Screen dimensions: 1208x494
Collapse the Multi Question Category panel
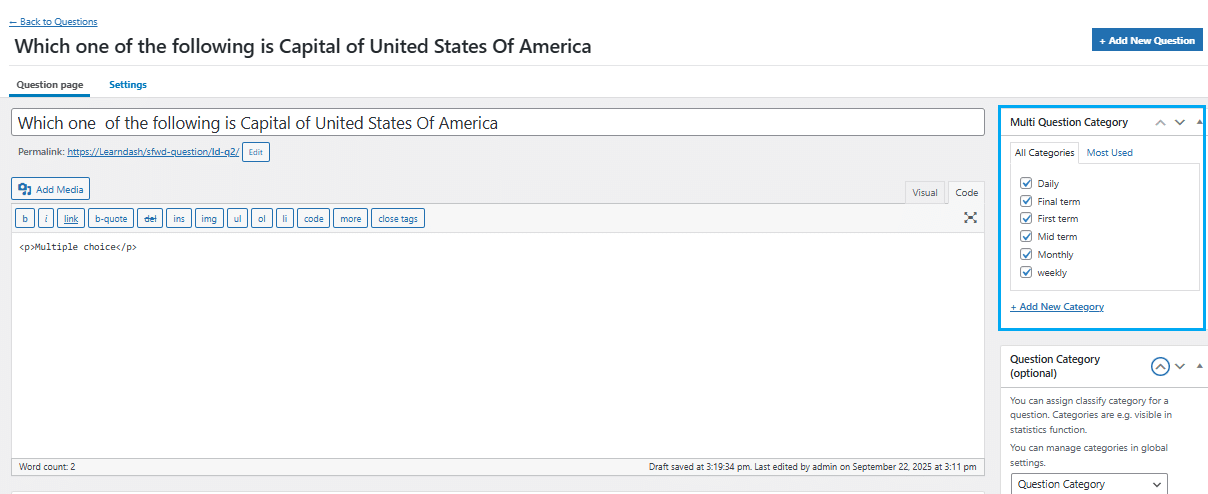pos(1199,122)
